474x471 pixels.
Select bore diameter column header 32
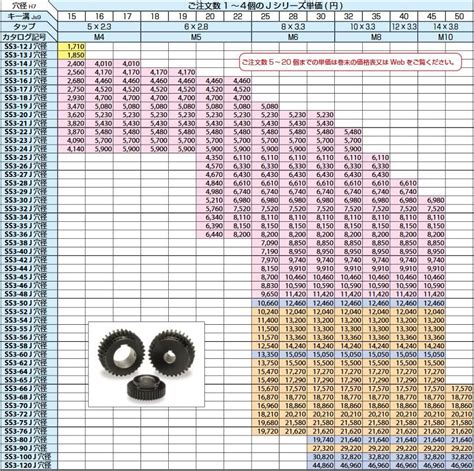coord(348,17)
